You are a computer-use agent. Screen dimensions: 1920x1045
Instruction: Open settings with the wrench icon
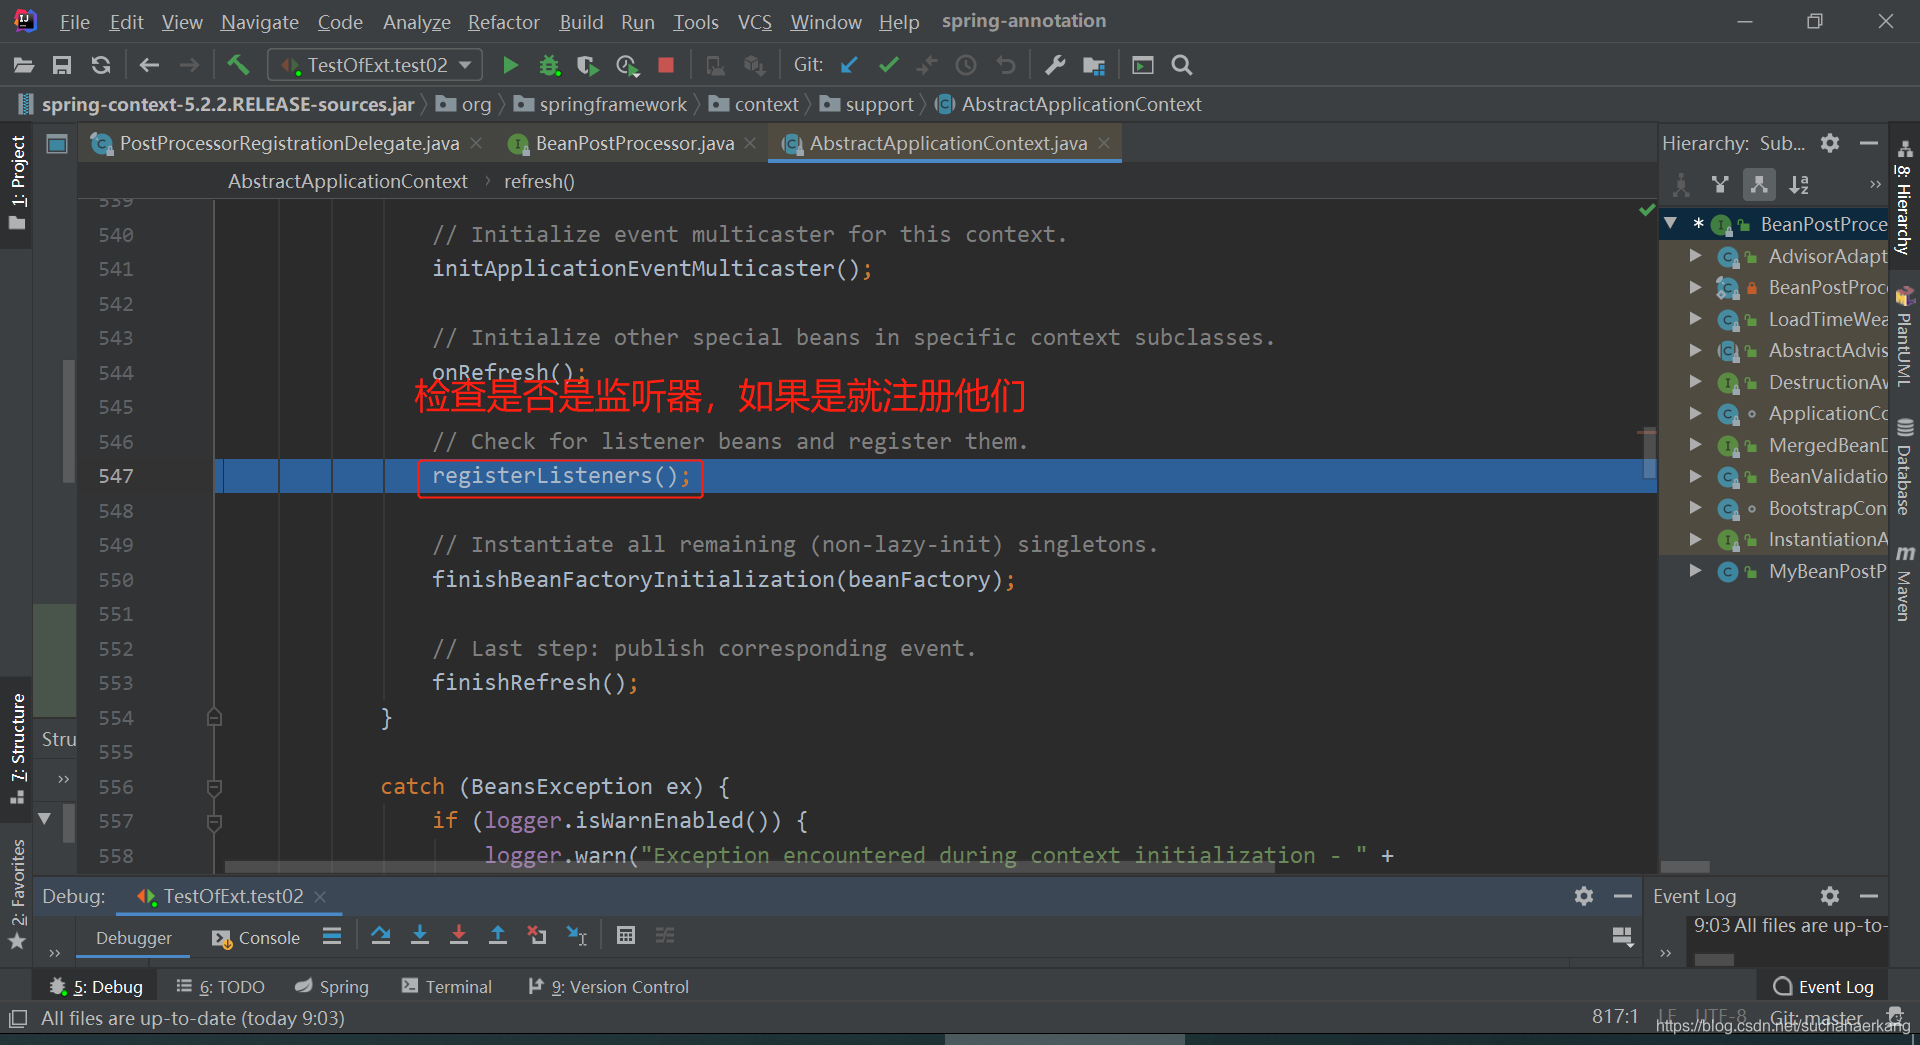pyautogui.click(x=1054, y=65)
